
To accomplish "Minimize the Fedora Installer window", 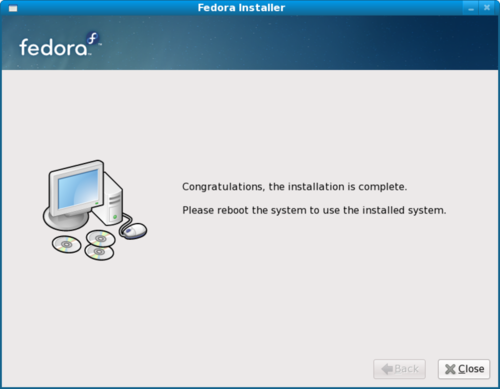I will click(x=471, y=8).
